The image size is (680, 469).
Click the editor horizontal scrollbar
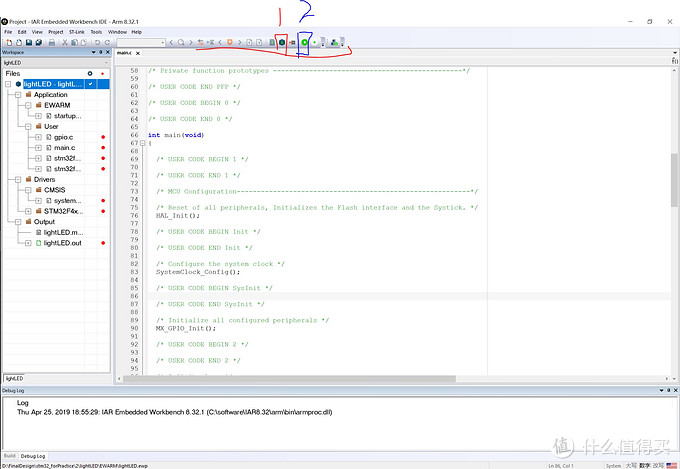(289, 379)
